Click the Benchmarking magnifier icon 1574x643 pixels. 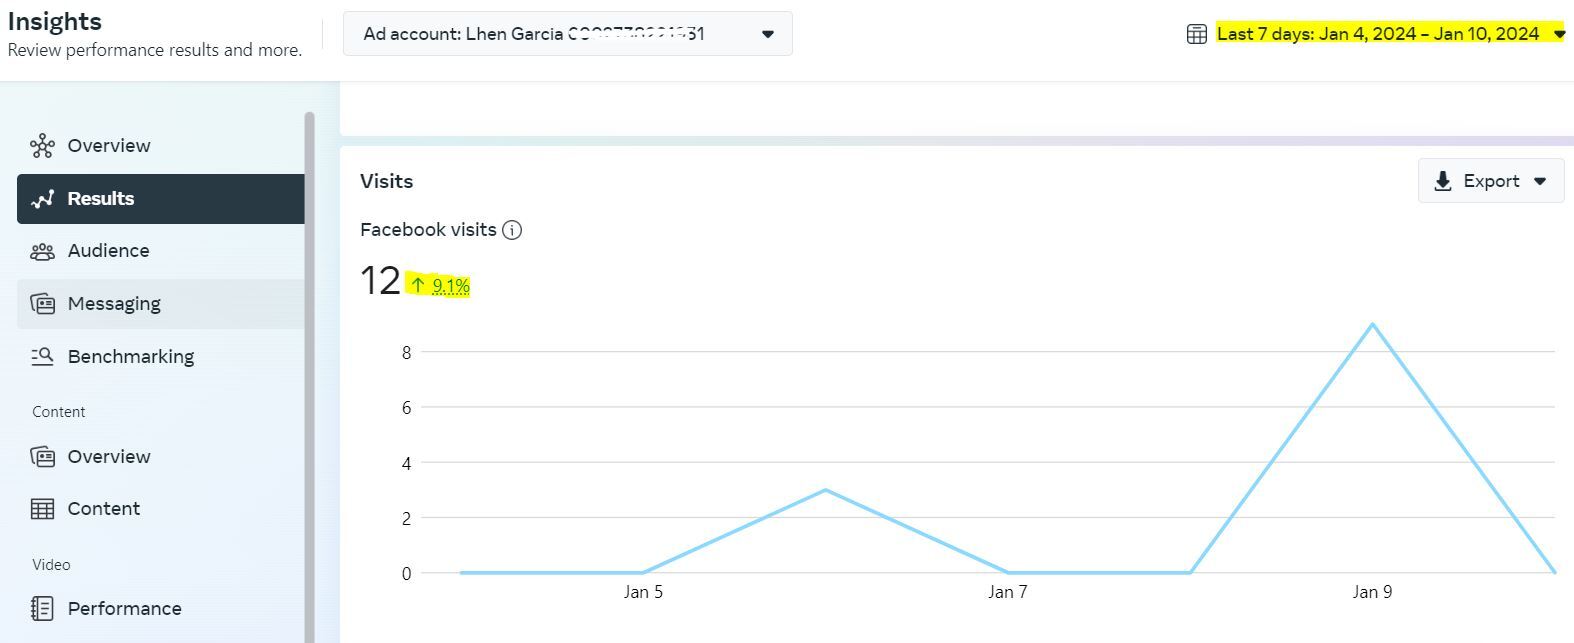[x=42, y=356]
